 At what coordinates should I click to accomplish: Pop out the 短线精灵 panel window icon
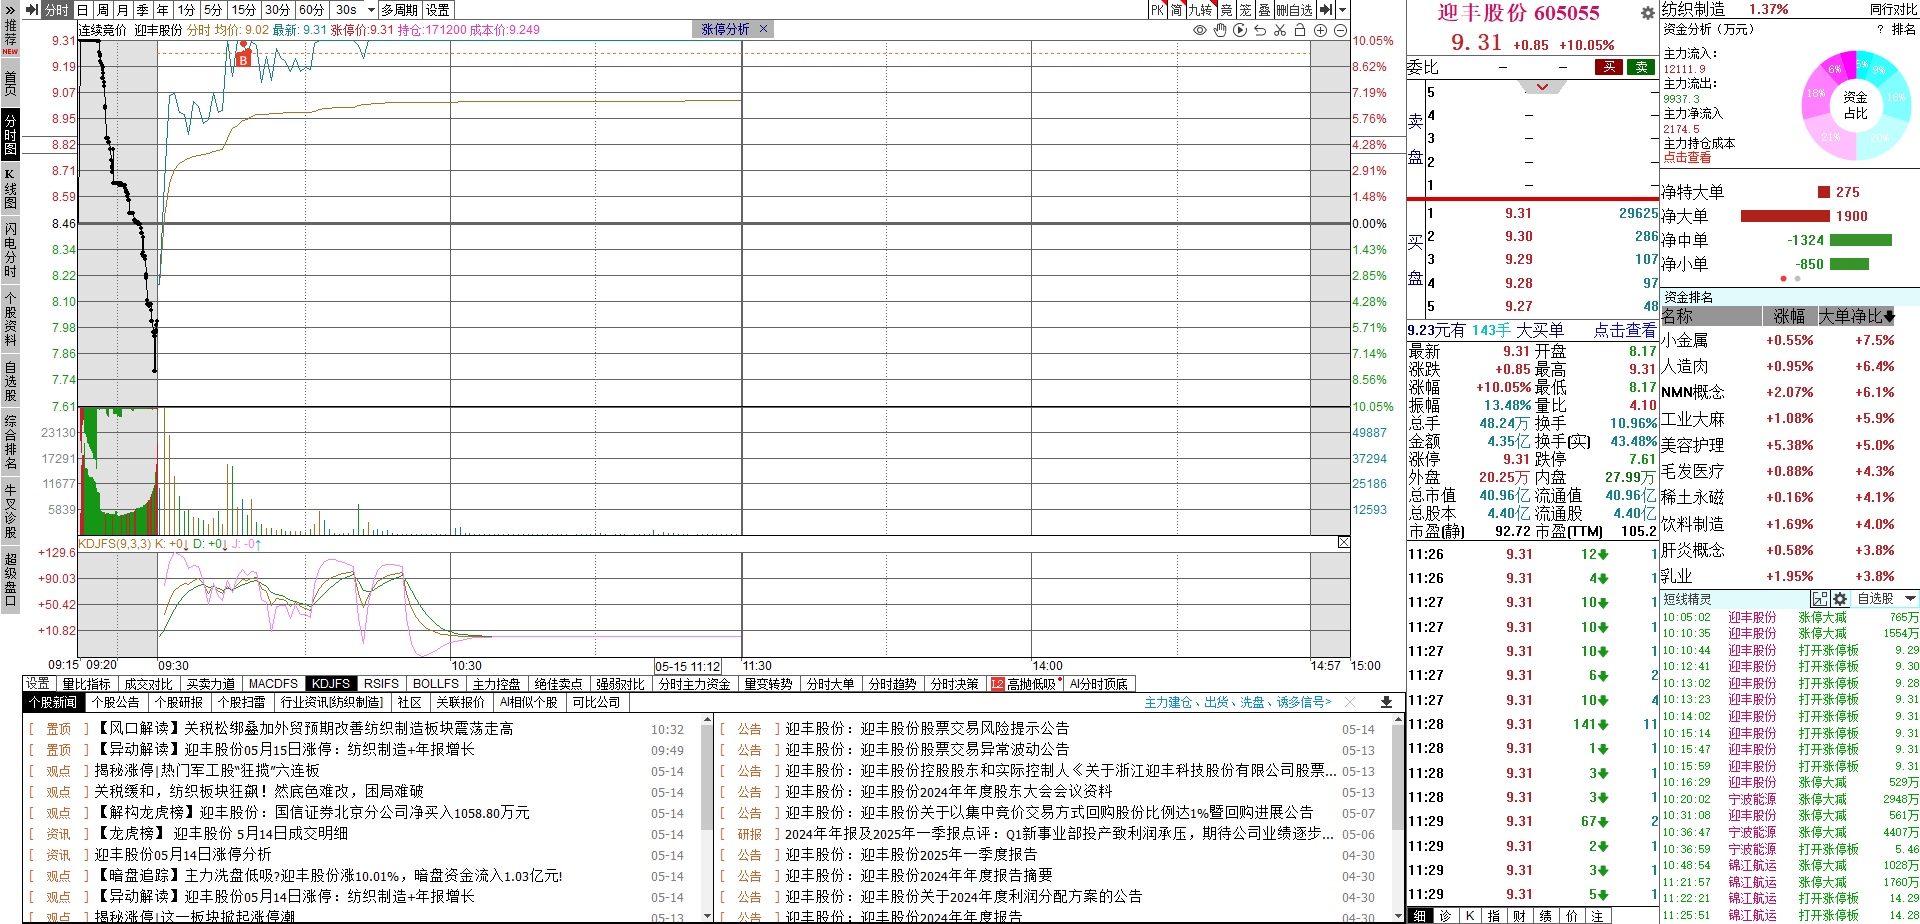pyautogui.click(x=1820, y=599)
